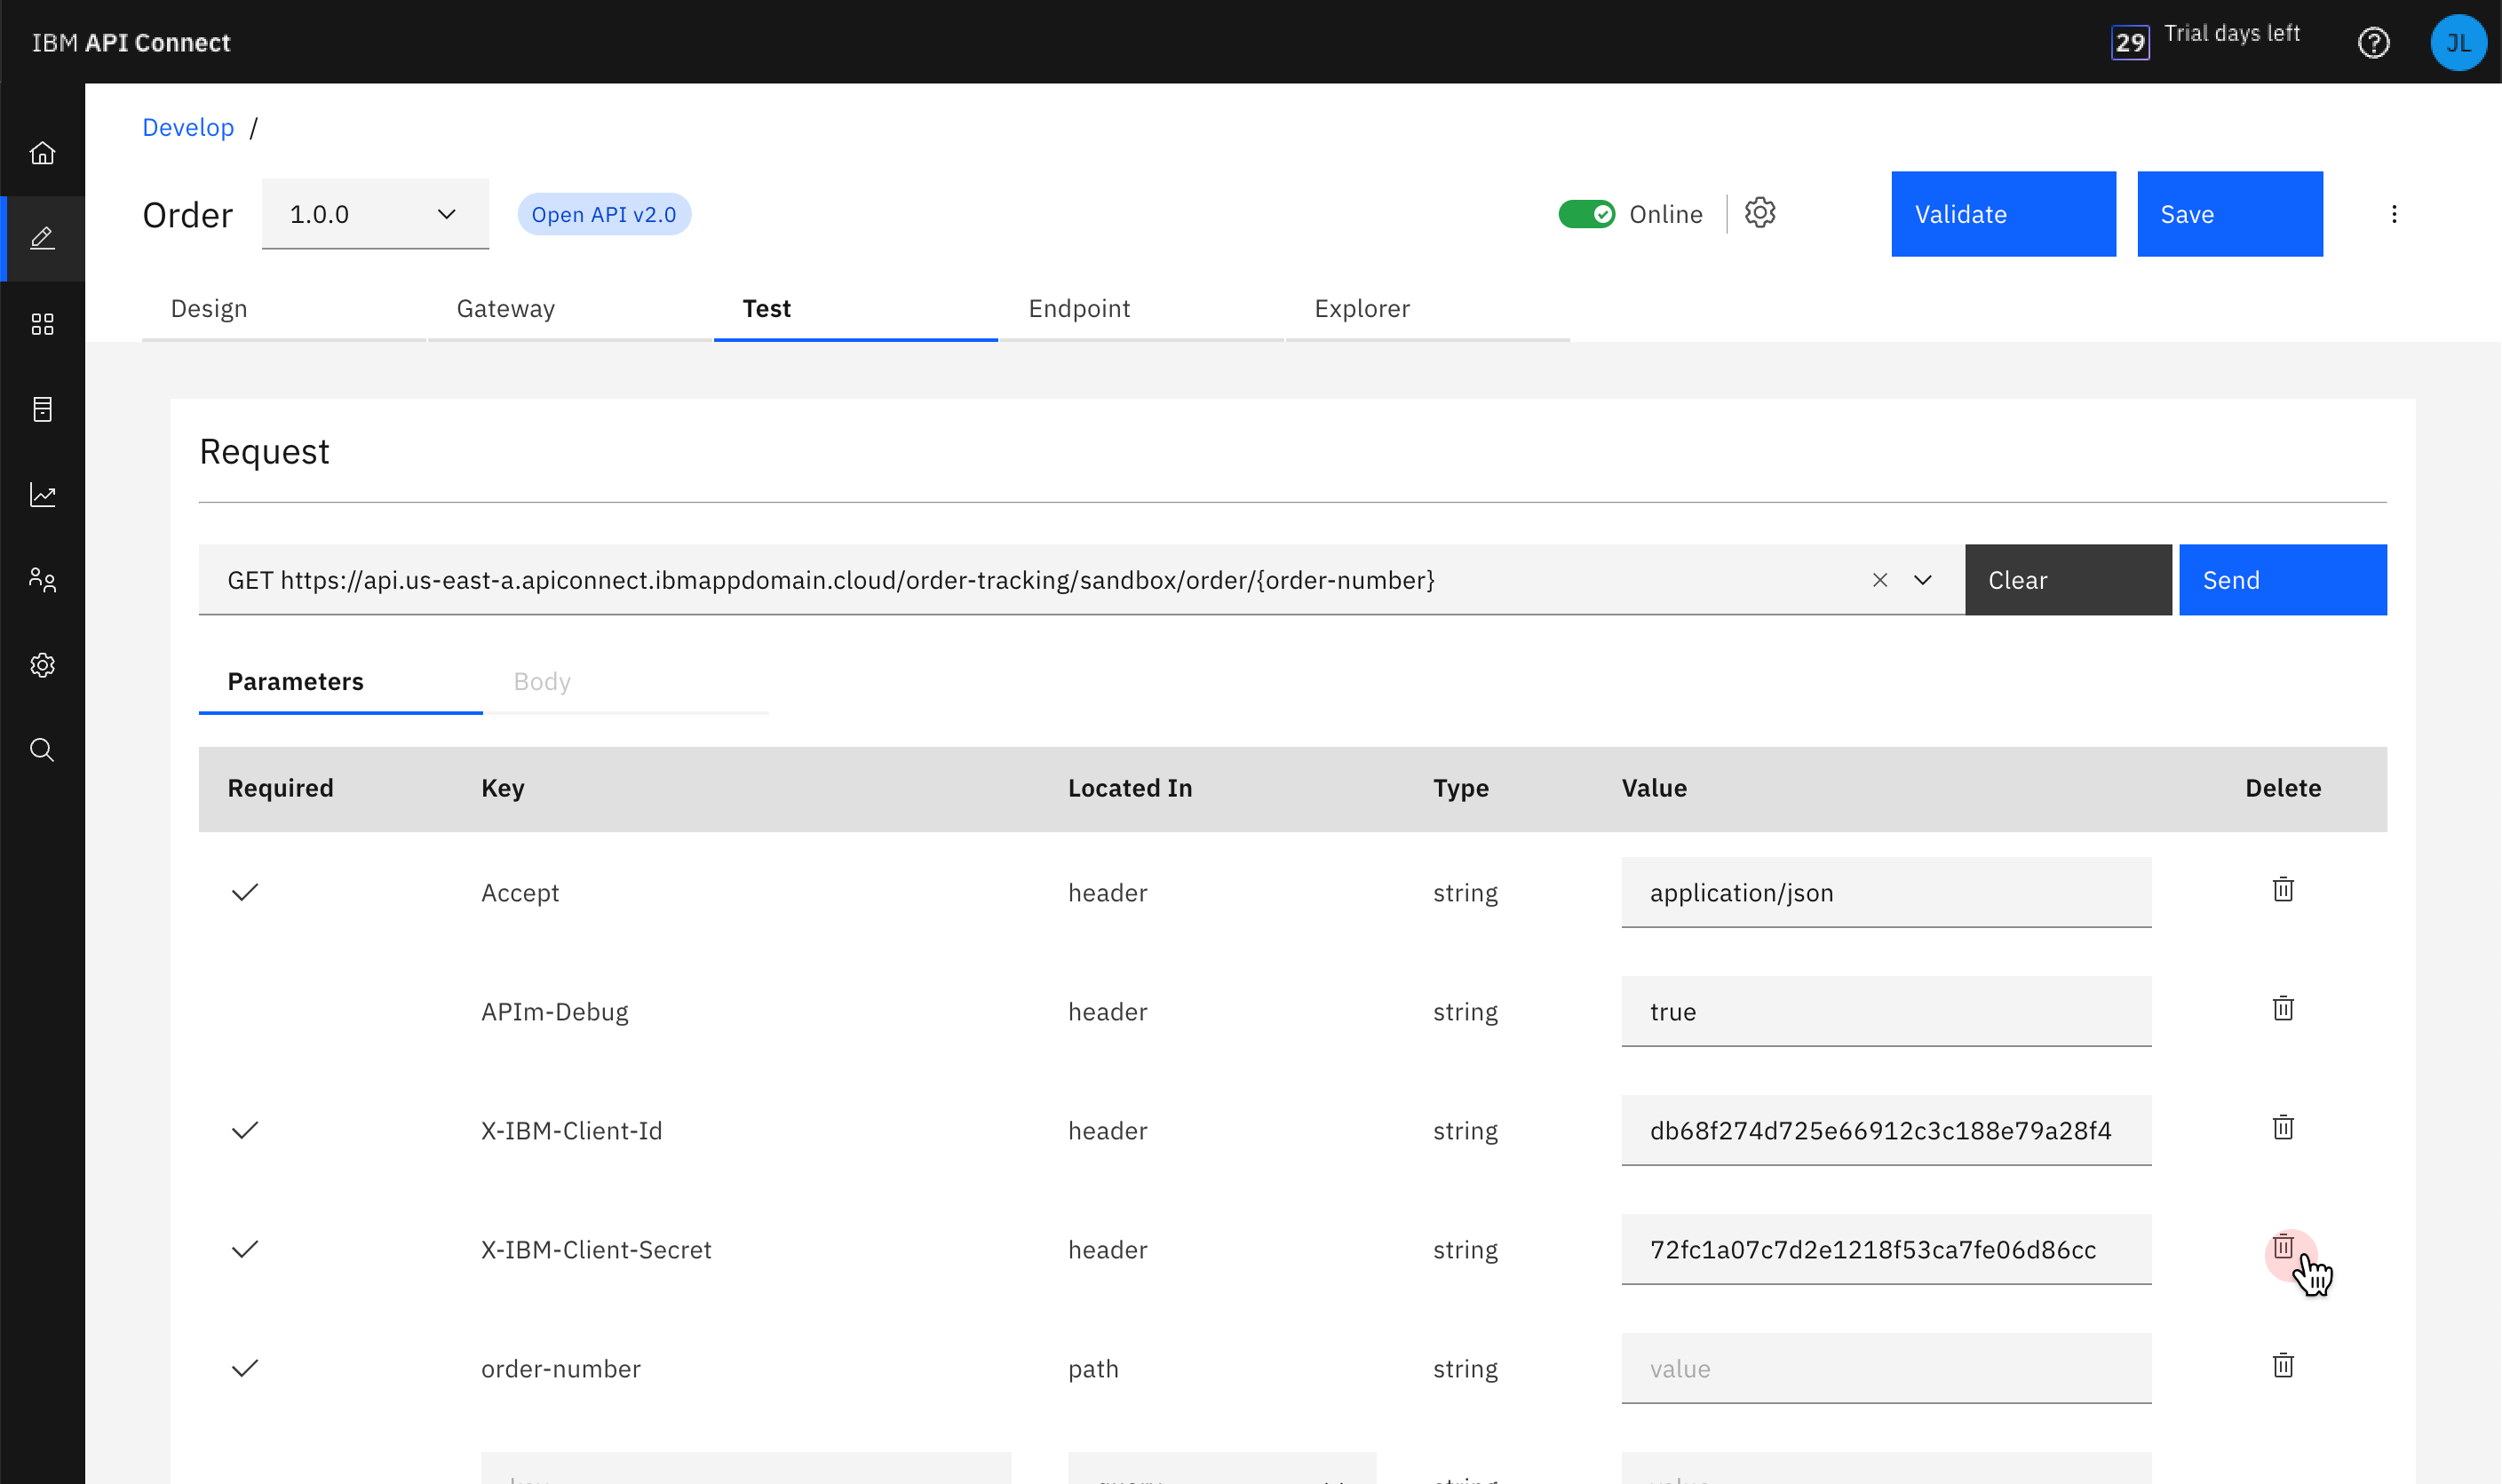This screenshot has height=1484, width=2502.
Task: Click the Develop pencil sidebar icon
Action: coord(42,238)
